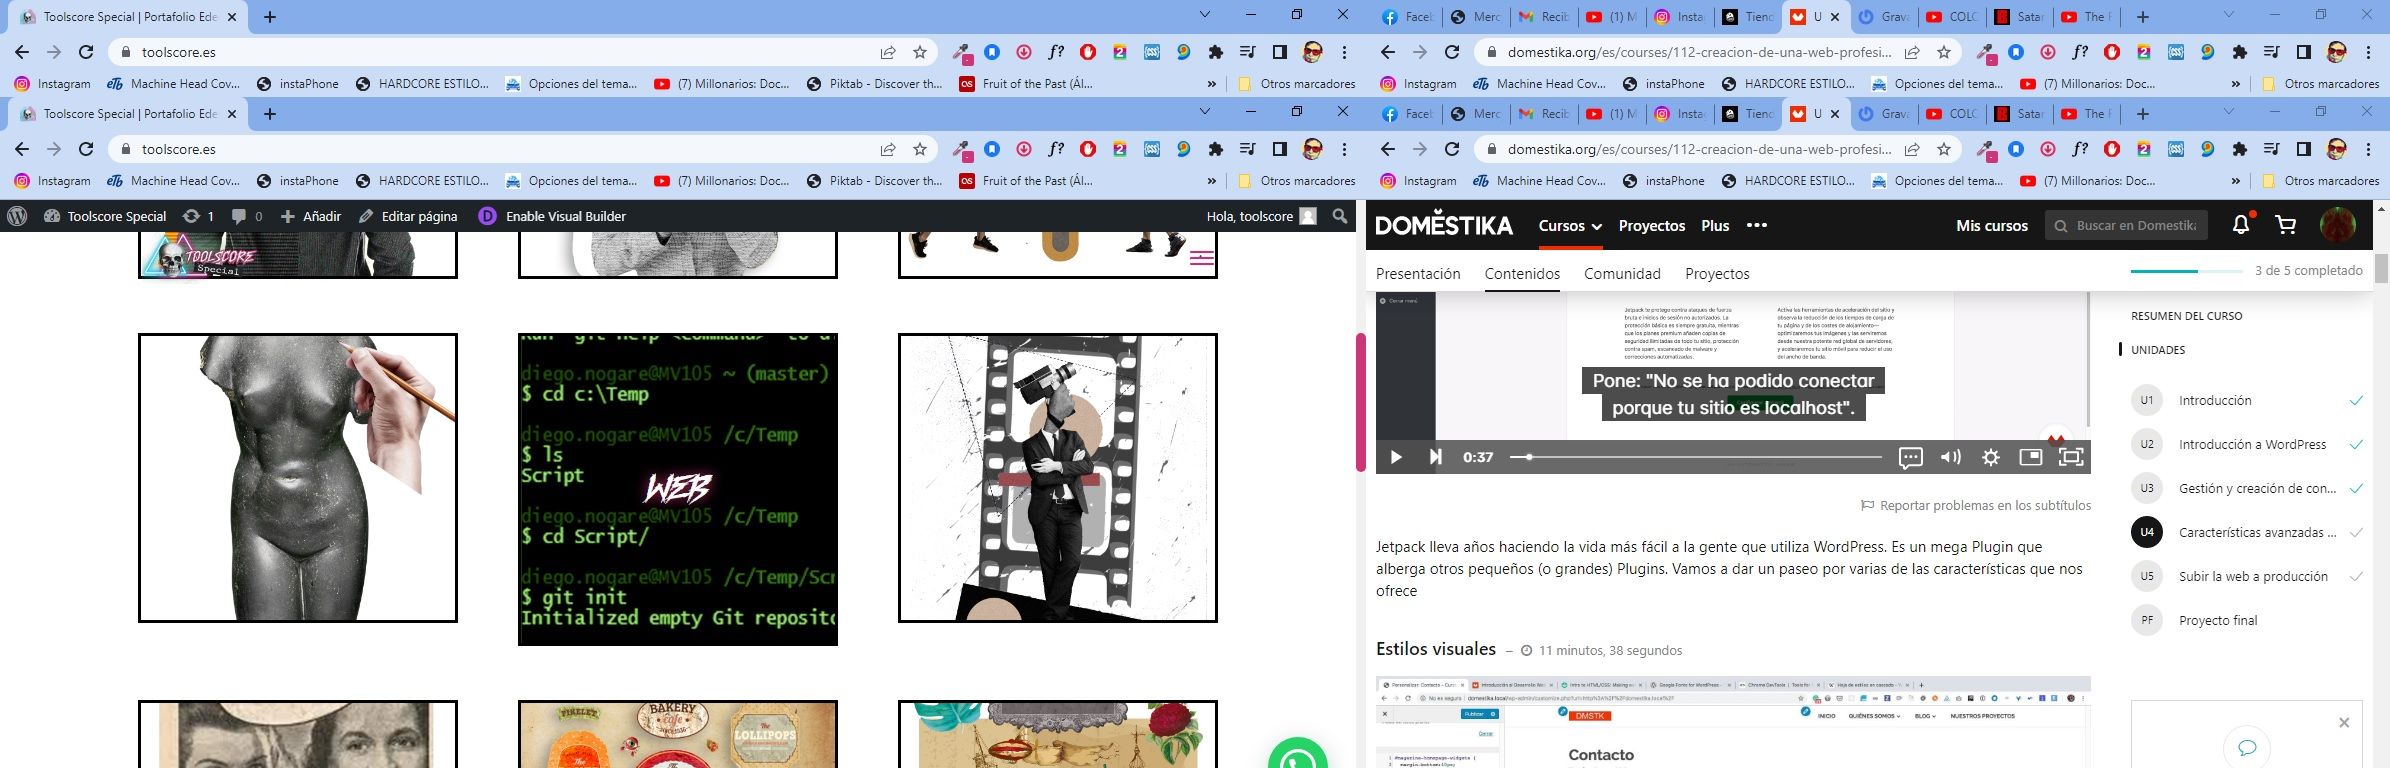Open the Toolscore Special dashboard link

pyautogui.click(x=105, y=216)
